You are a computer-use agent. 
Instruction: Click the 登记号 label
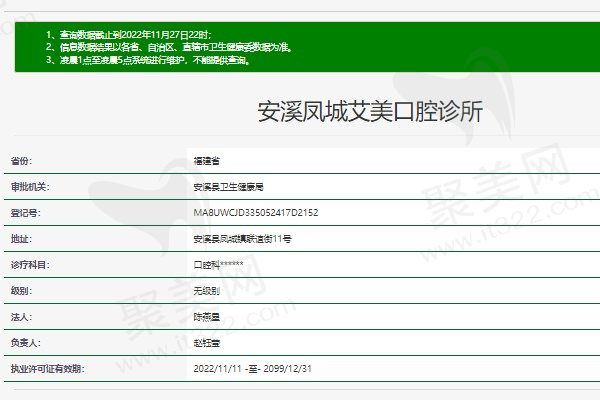tap(26, 213)
